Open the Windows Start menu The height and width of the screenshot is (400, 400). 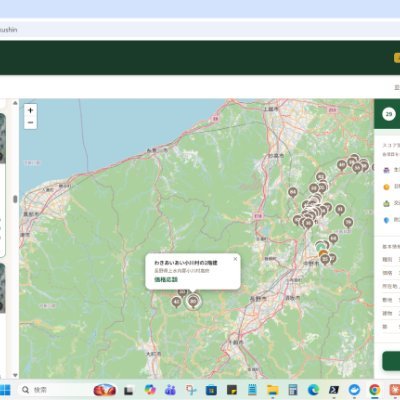tap(5, 390)
